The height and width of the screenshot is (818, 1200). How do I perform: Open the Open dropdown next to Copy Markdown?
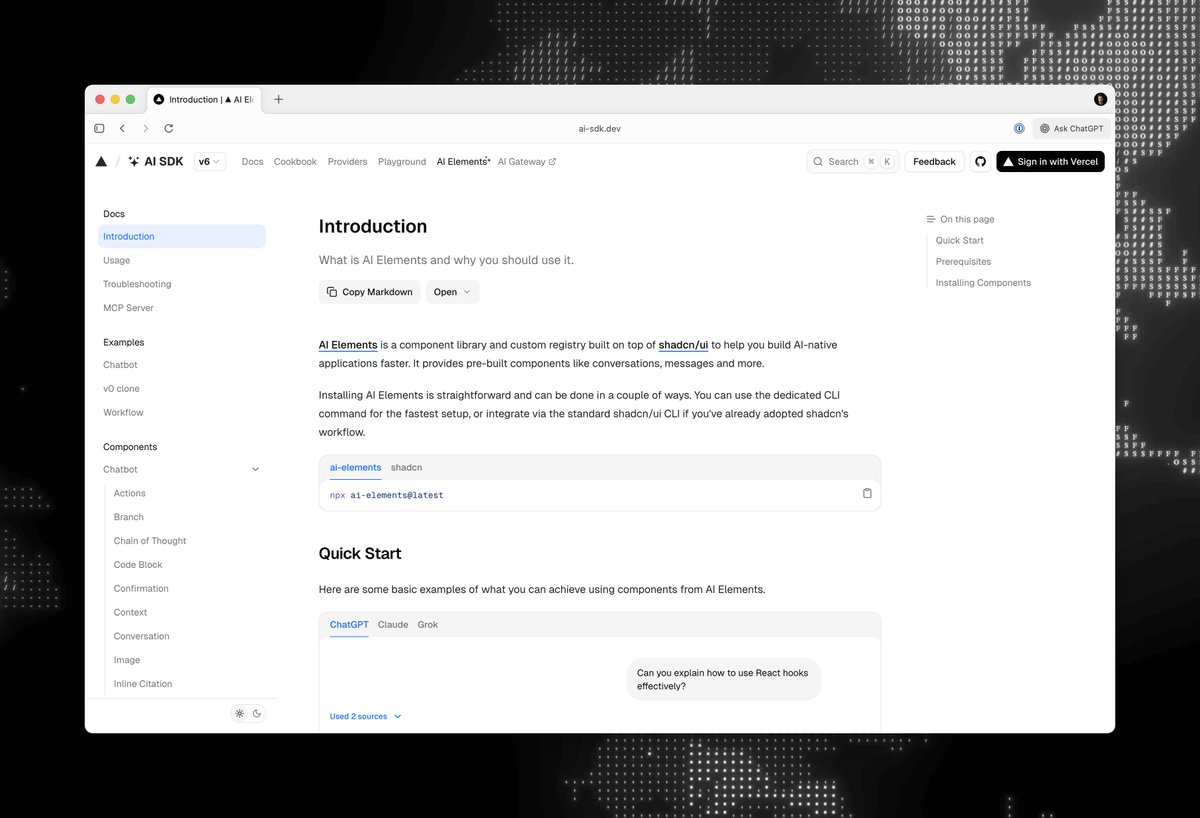pyautogui.click(x=452, y=292)
